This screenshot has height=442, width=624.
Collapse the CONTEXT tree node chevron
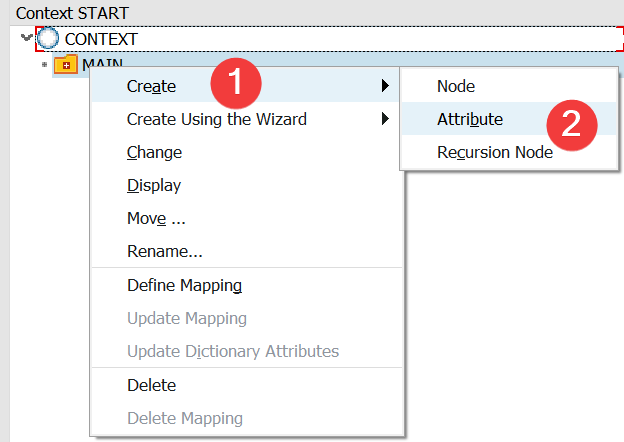click(x=26, y=38)
